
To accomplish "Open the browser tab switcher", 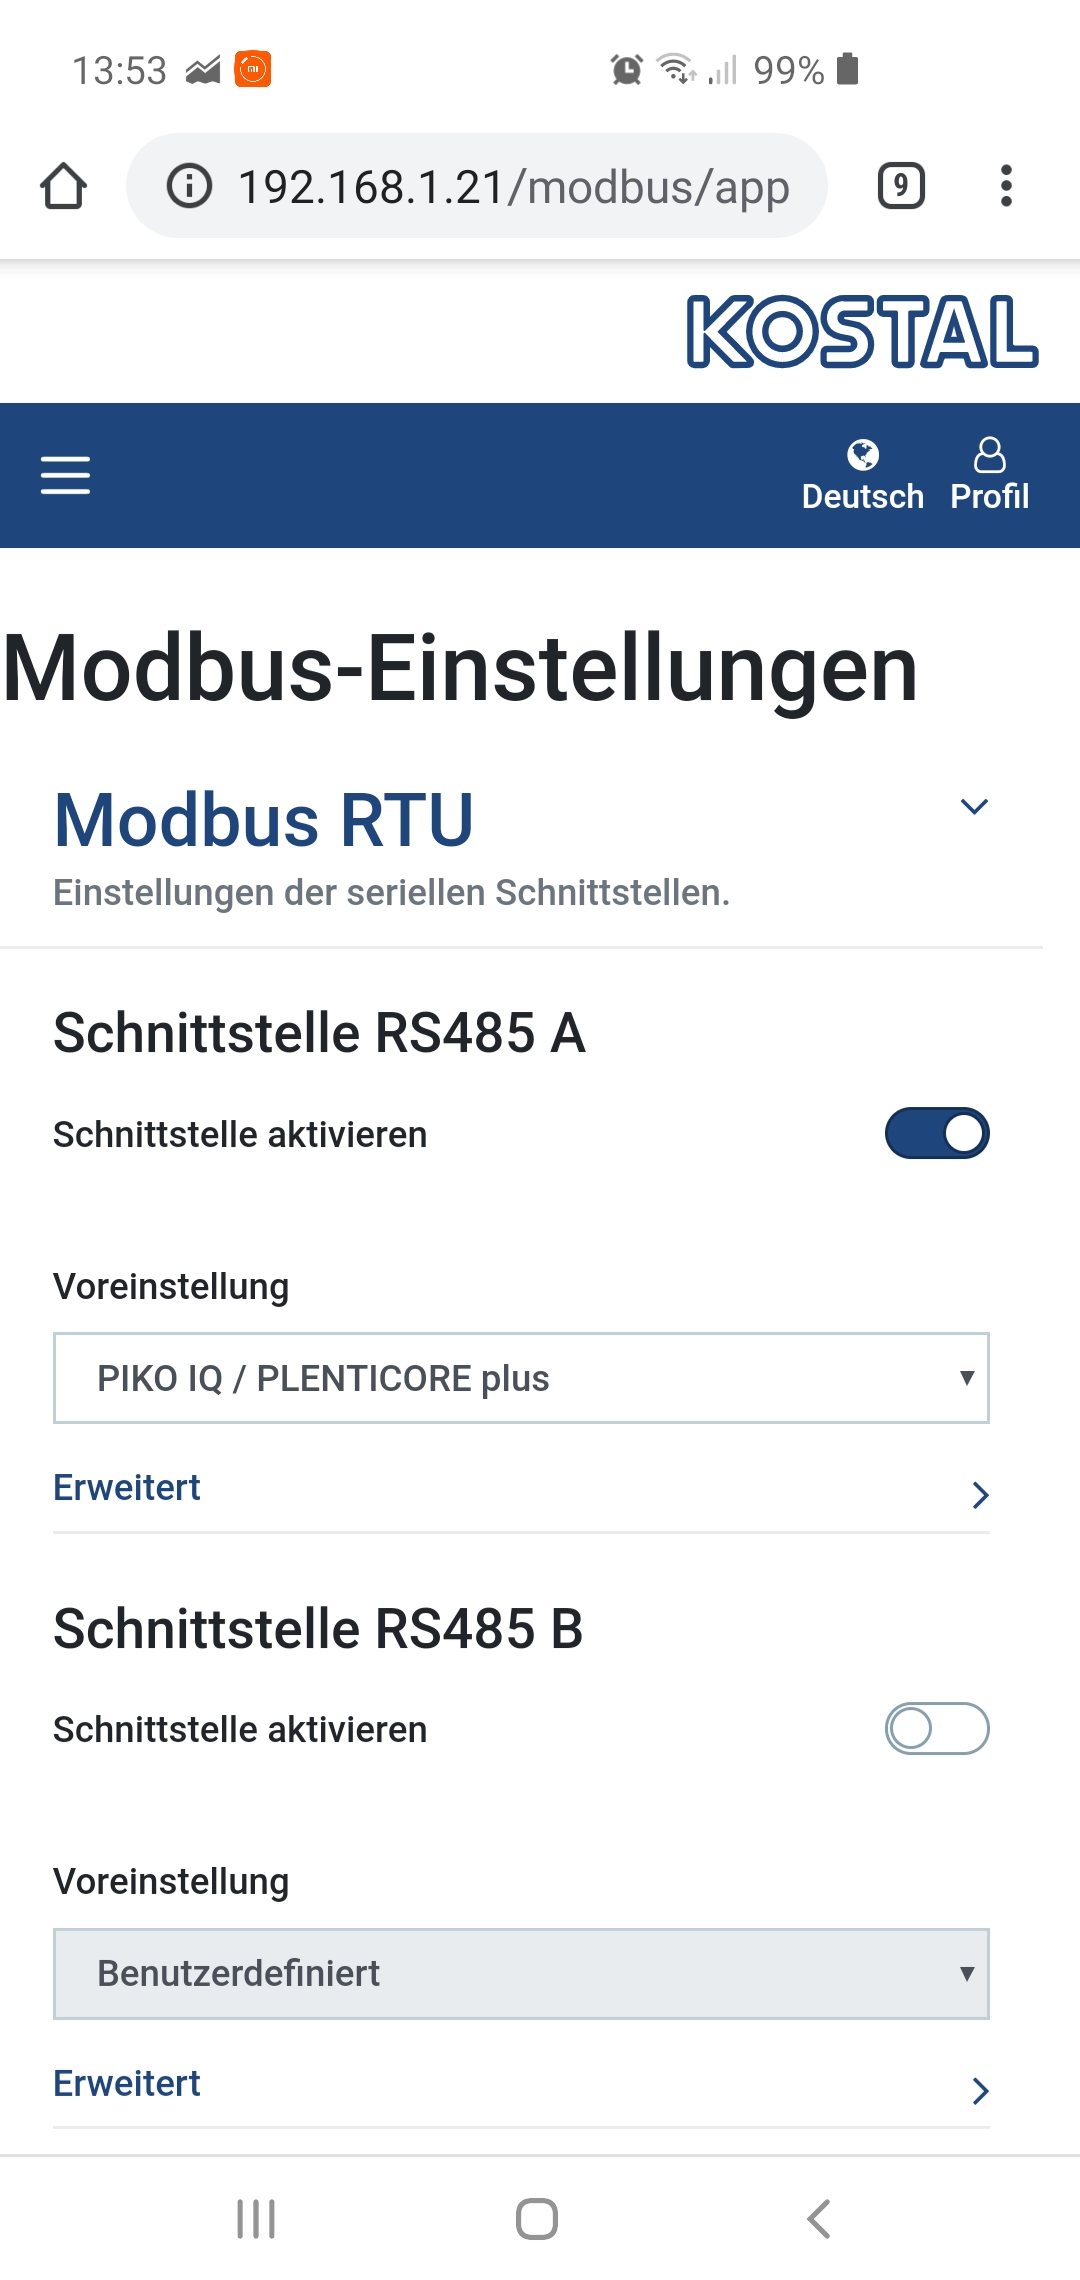I will (901, 186).
